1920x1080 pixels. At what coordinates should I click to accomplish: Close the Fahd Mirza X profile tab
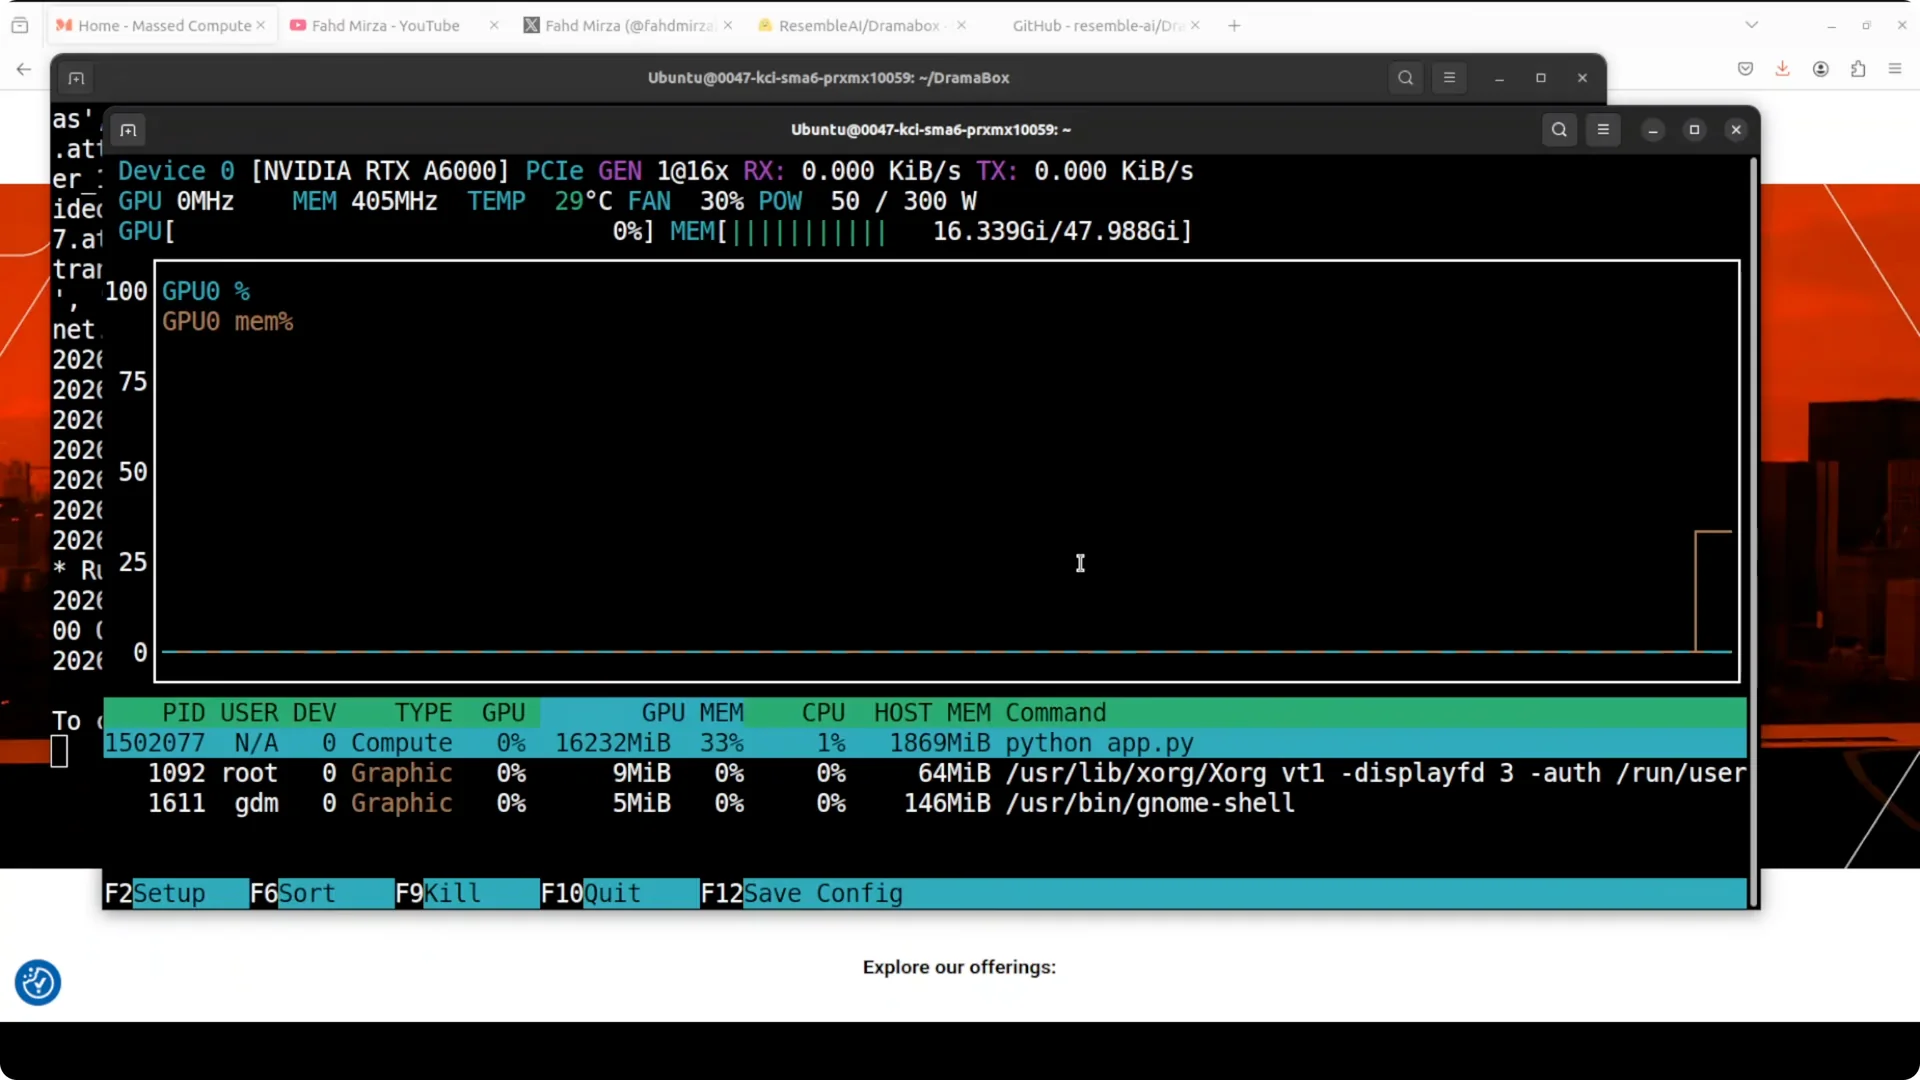728,25
